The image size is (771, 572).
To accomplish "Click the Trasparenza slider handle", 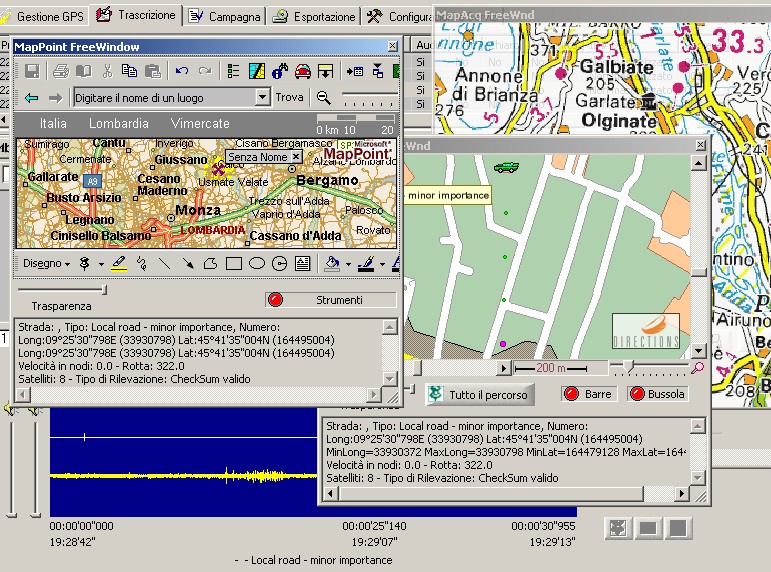I will click(104, 290).
